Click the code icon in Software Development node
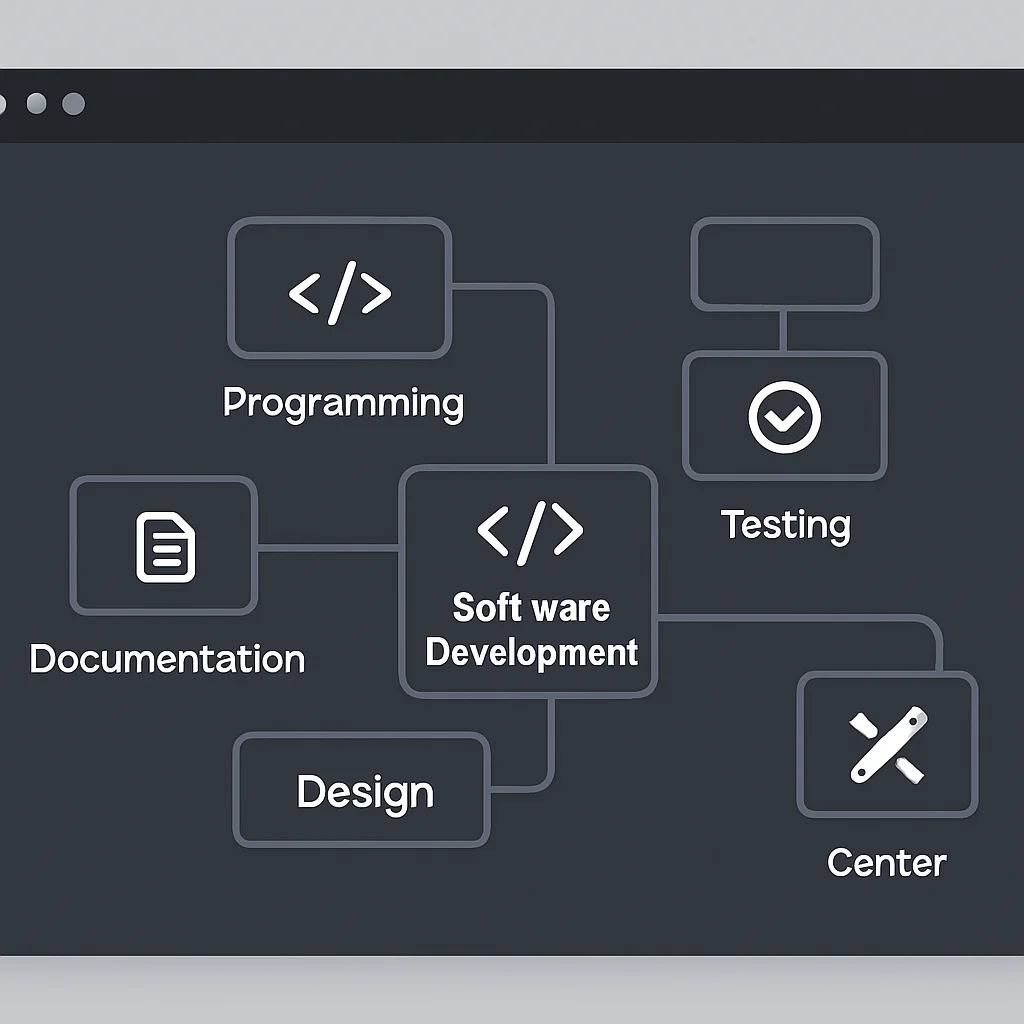Screen dimensions: 1024x1024 tap(530, 533)
